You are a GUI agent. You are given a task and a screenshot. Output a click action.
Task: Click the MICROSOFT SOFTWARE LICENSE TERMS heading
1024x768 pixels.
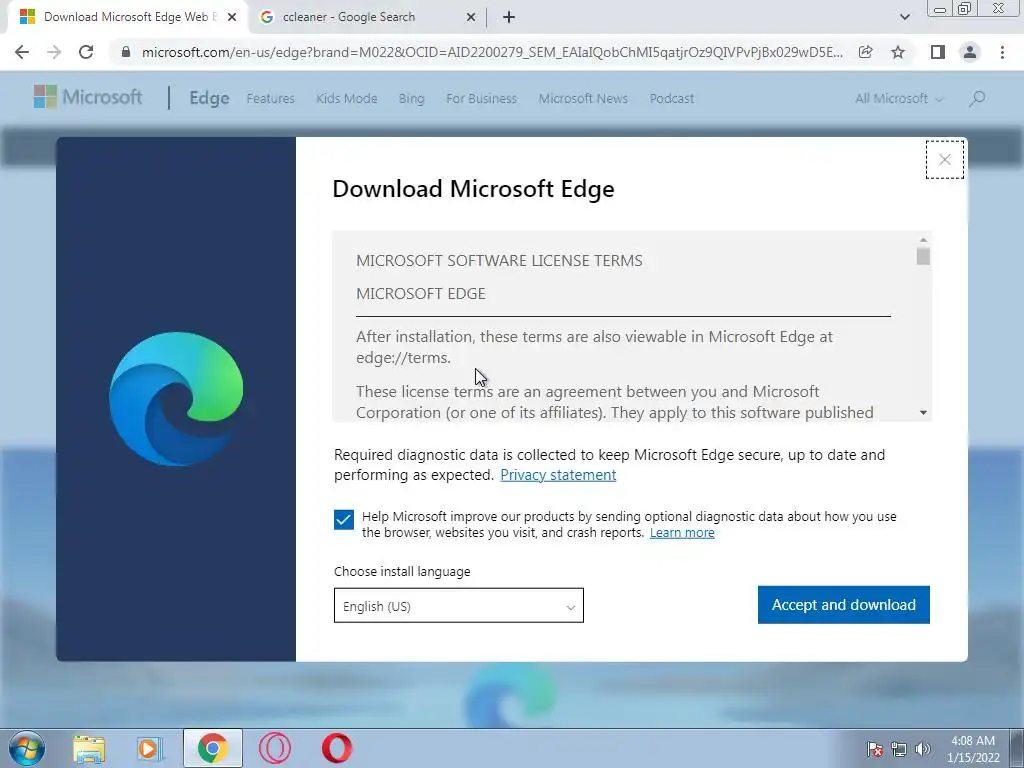pos(499,261)
